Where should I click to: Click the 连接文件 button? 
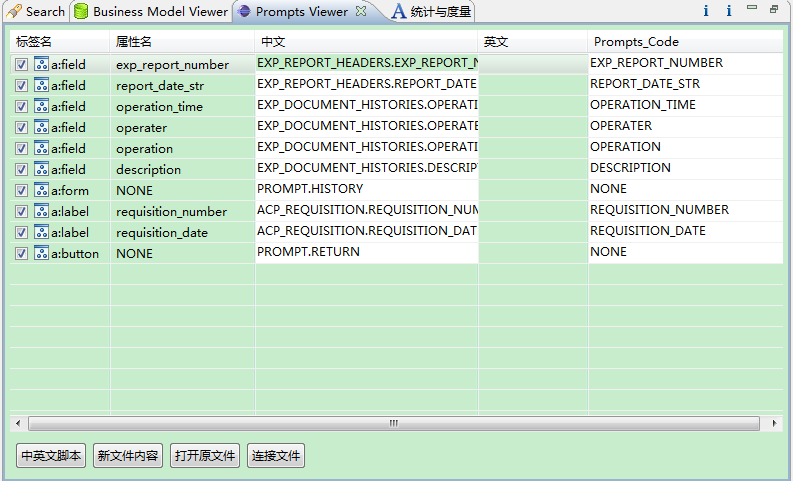(275, 456)
